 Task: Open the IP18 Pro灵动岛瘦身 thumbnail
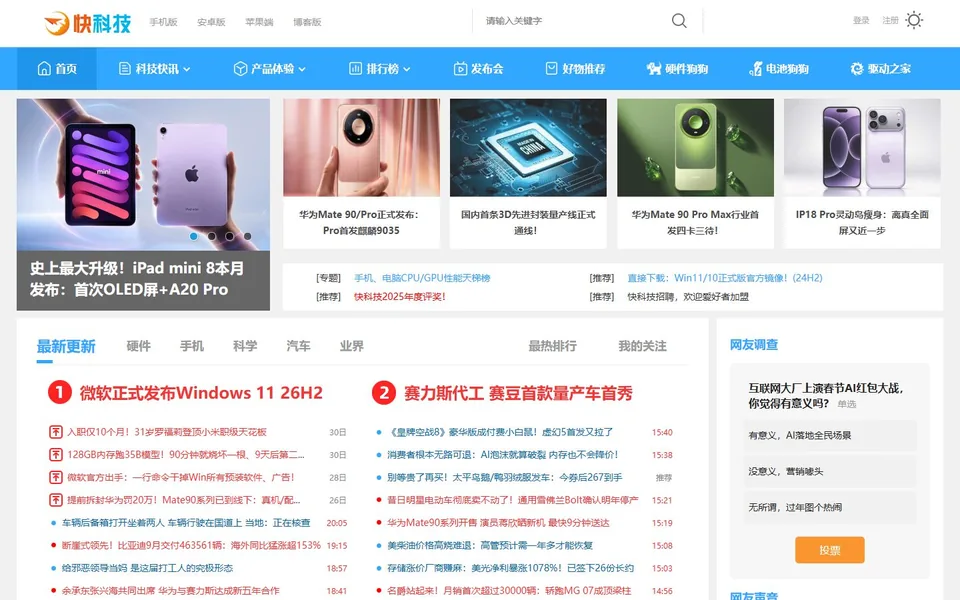point(862,148)
